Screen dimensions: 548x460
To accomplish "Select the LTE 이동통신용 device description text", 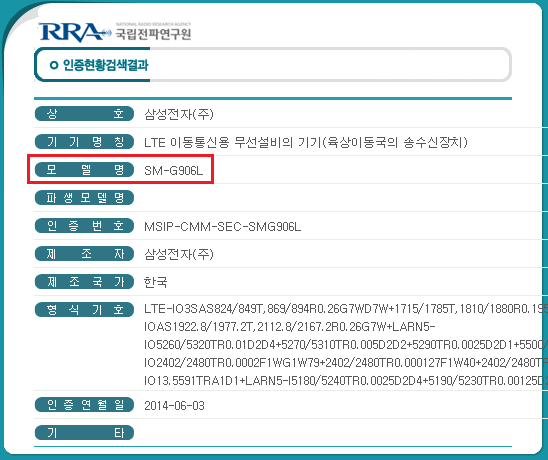I will point(306,142).
